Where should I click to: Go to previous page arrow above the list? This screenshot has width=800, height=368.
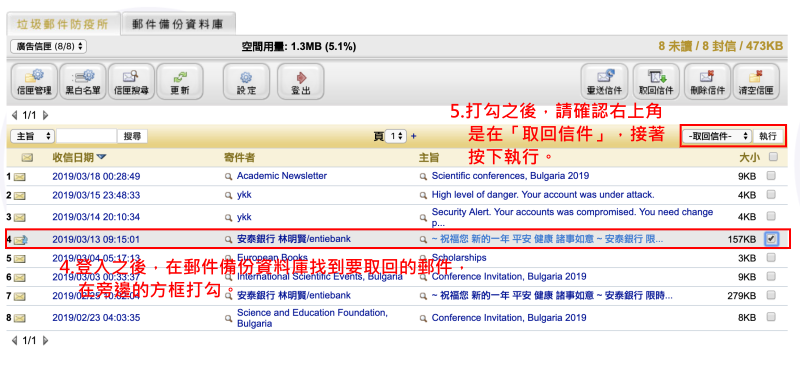click(14, 115)
